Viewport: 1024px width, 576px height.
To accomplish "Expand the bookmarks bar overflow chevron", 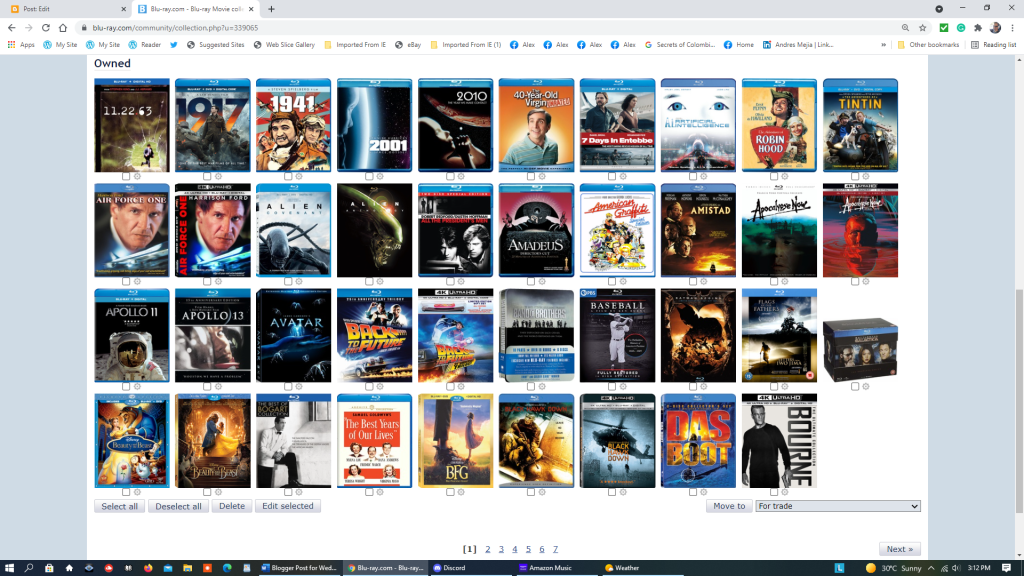I will point(884,45).
